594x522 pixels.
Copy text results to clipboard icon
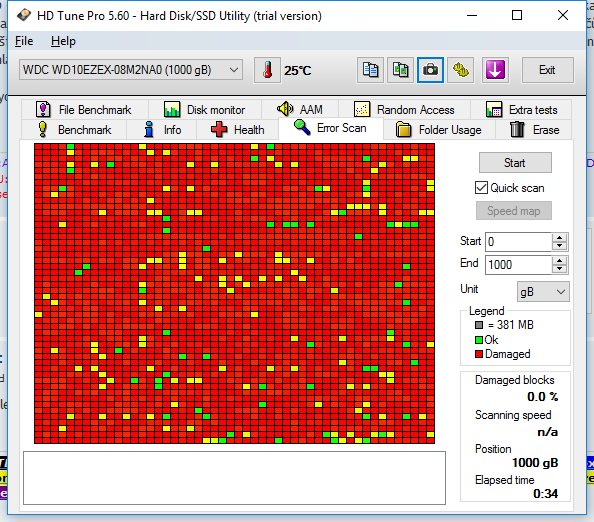(x=370, y=70)
